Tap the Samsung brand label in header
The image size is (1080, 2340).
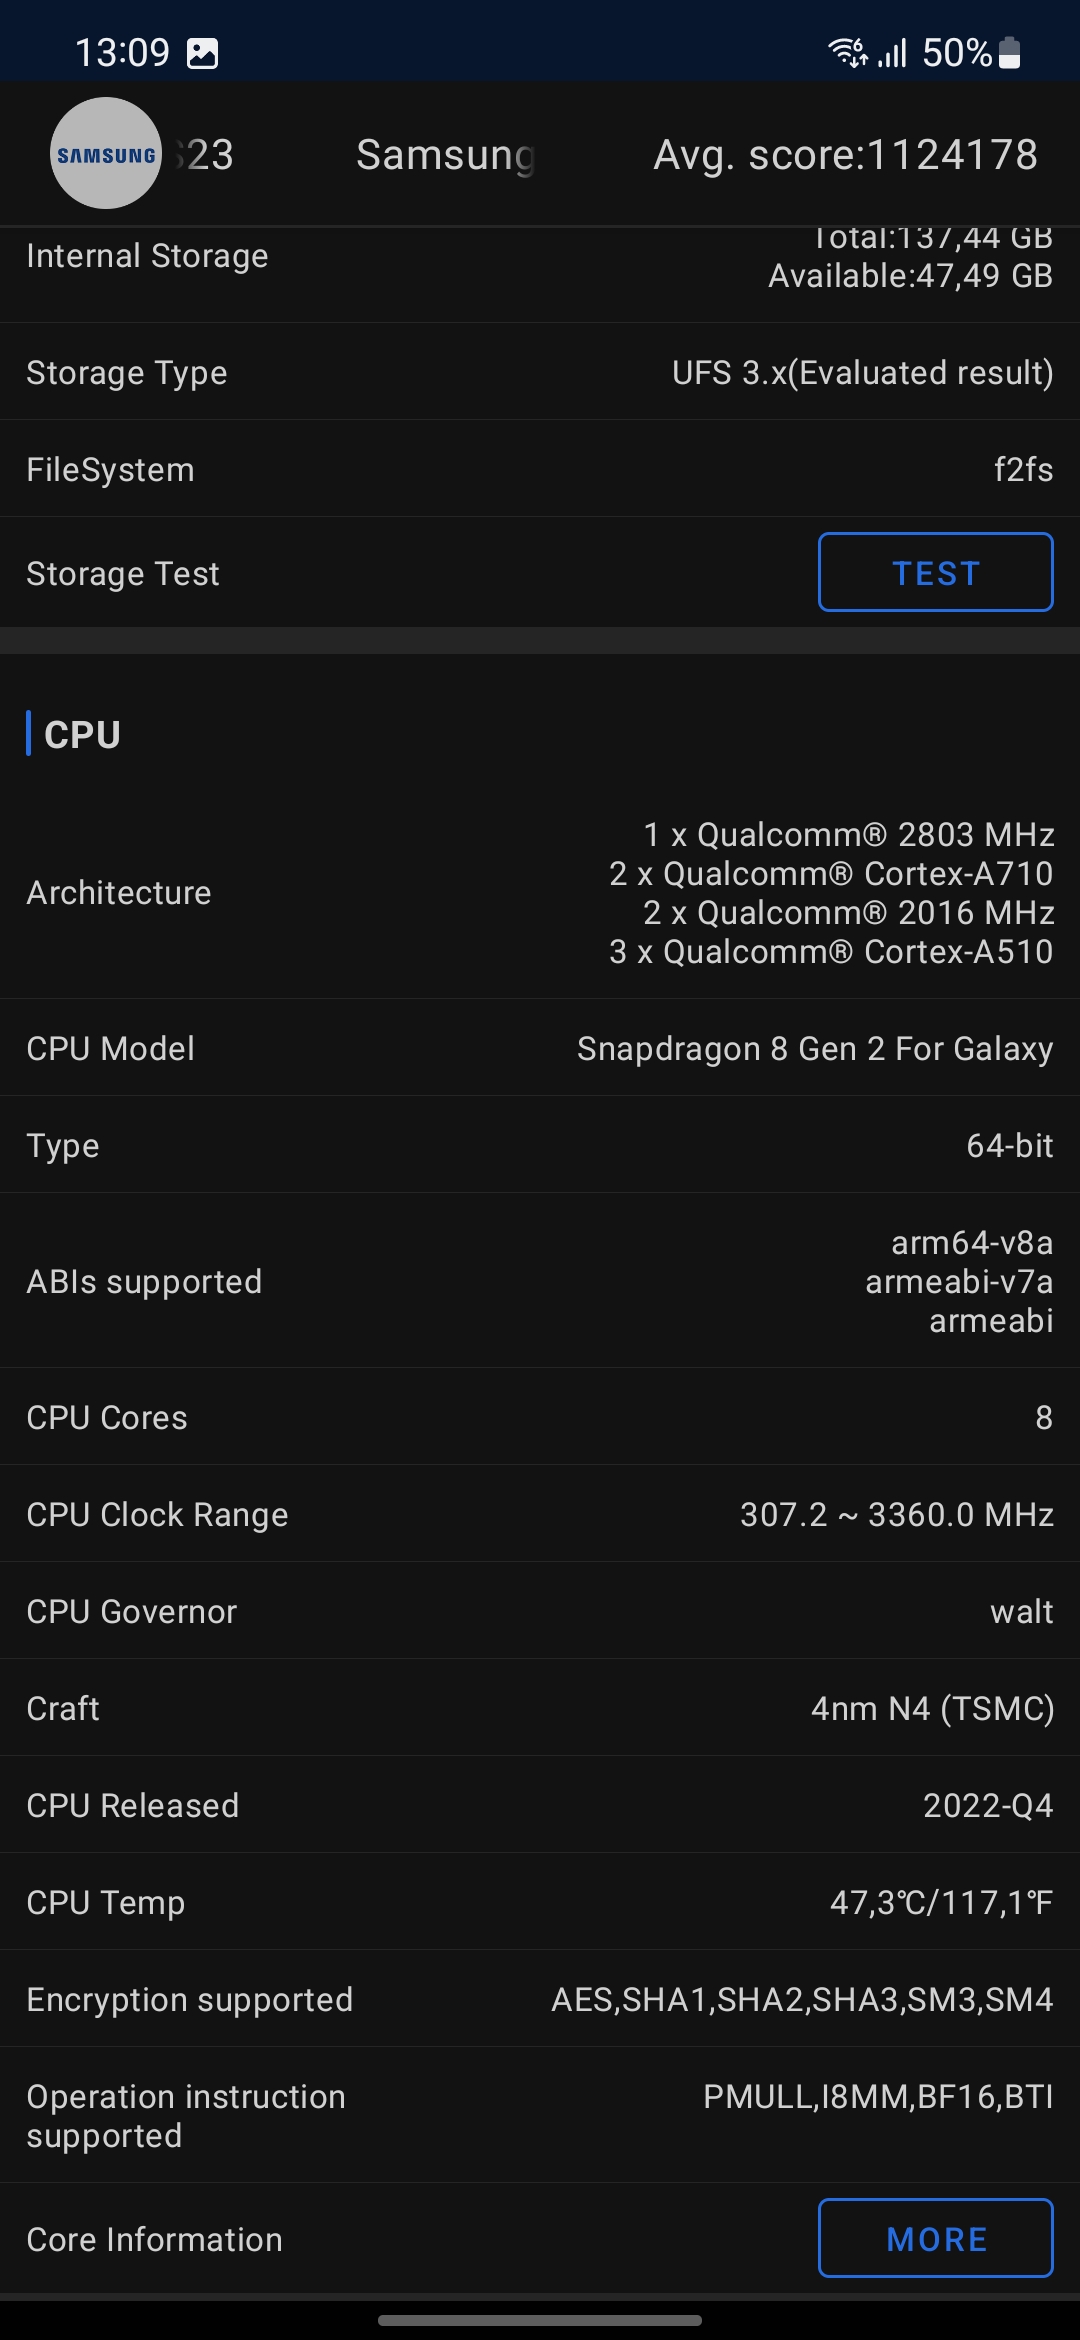pyautogui.click(x=446, y=155)
